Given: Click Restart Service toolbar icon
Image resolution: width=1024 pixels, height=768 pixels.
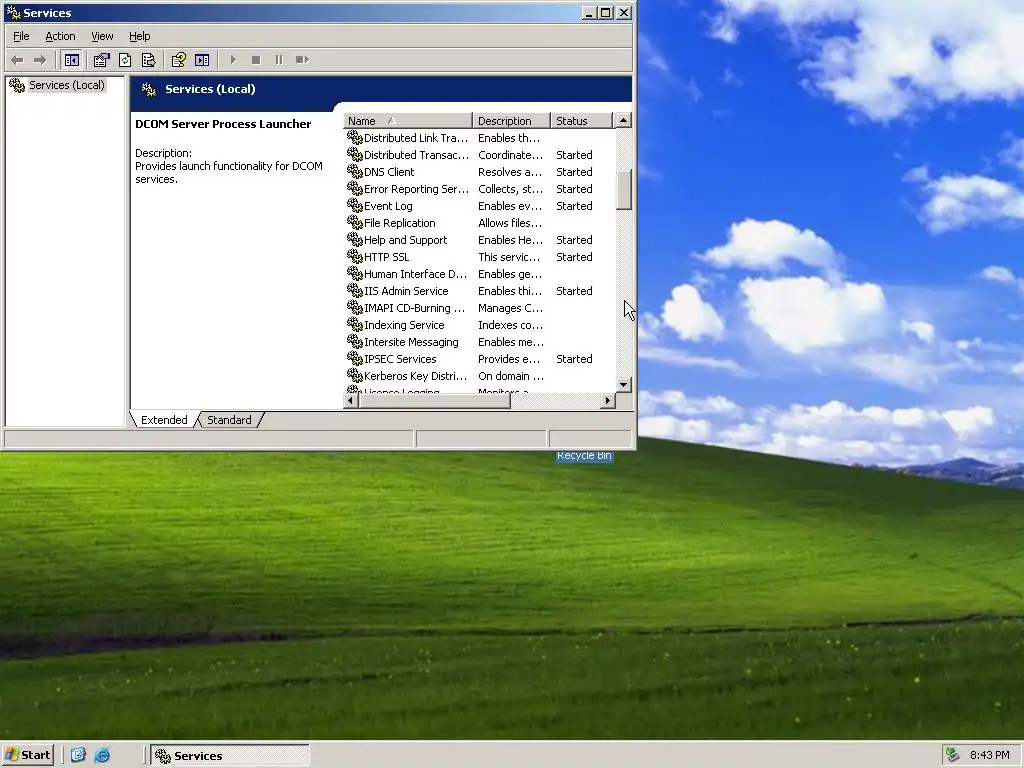Looking at the screenshot, I should point(302,60).
